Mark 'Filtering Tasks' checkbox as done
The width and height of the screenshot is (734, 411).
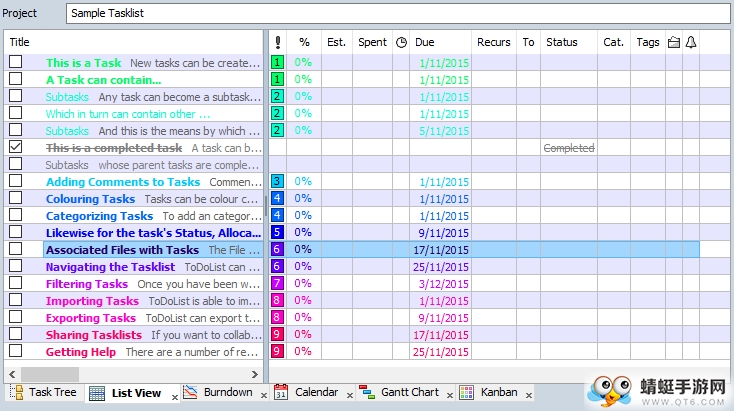tap(15, 283)
